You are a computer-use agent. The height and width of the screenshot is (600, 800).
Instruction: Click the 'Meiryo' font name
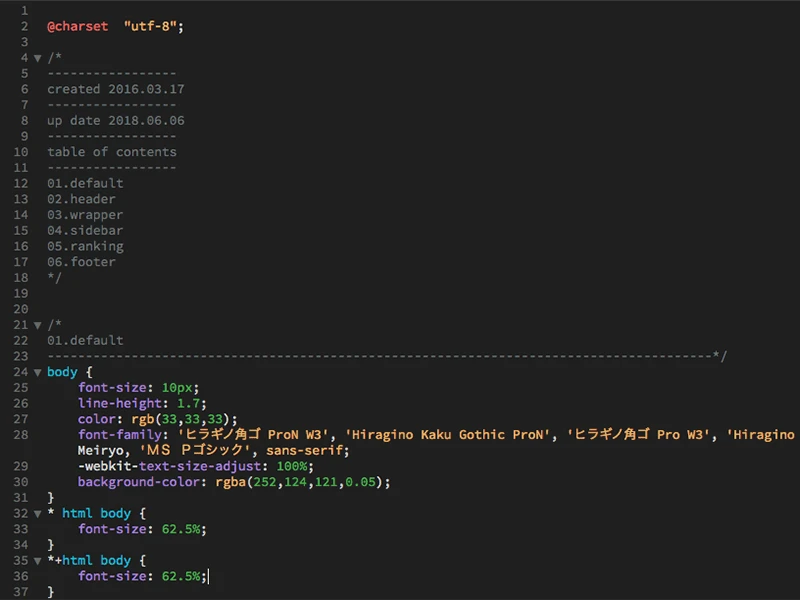(101, 451)
